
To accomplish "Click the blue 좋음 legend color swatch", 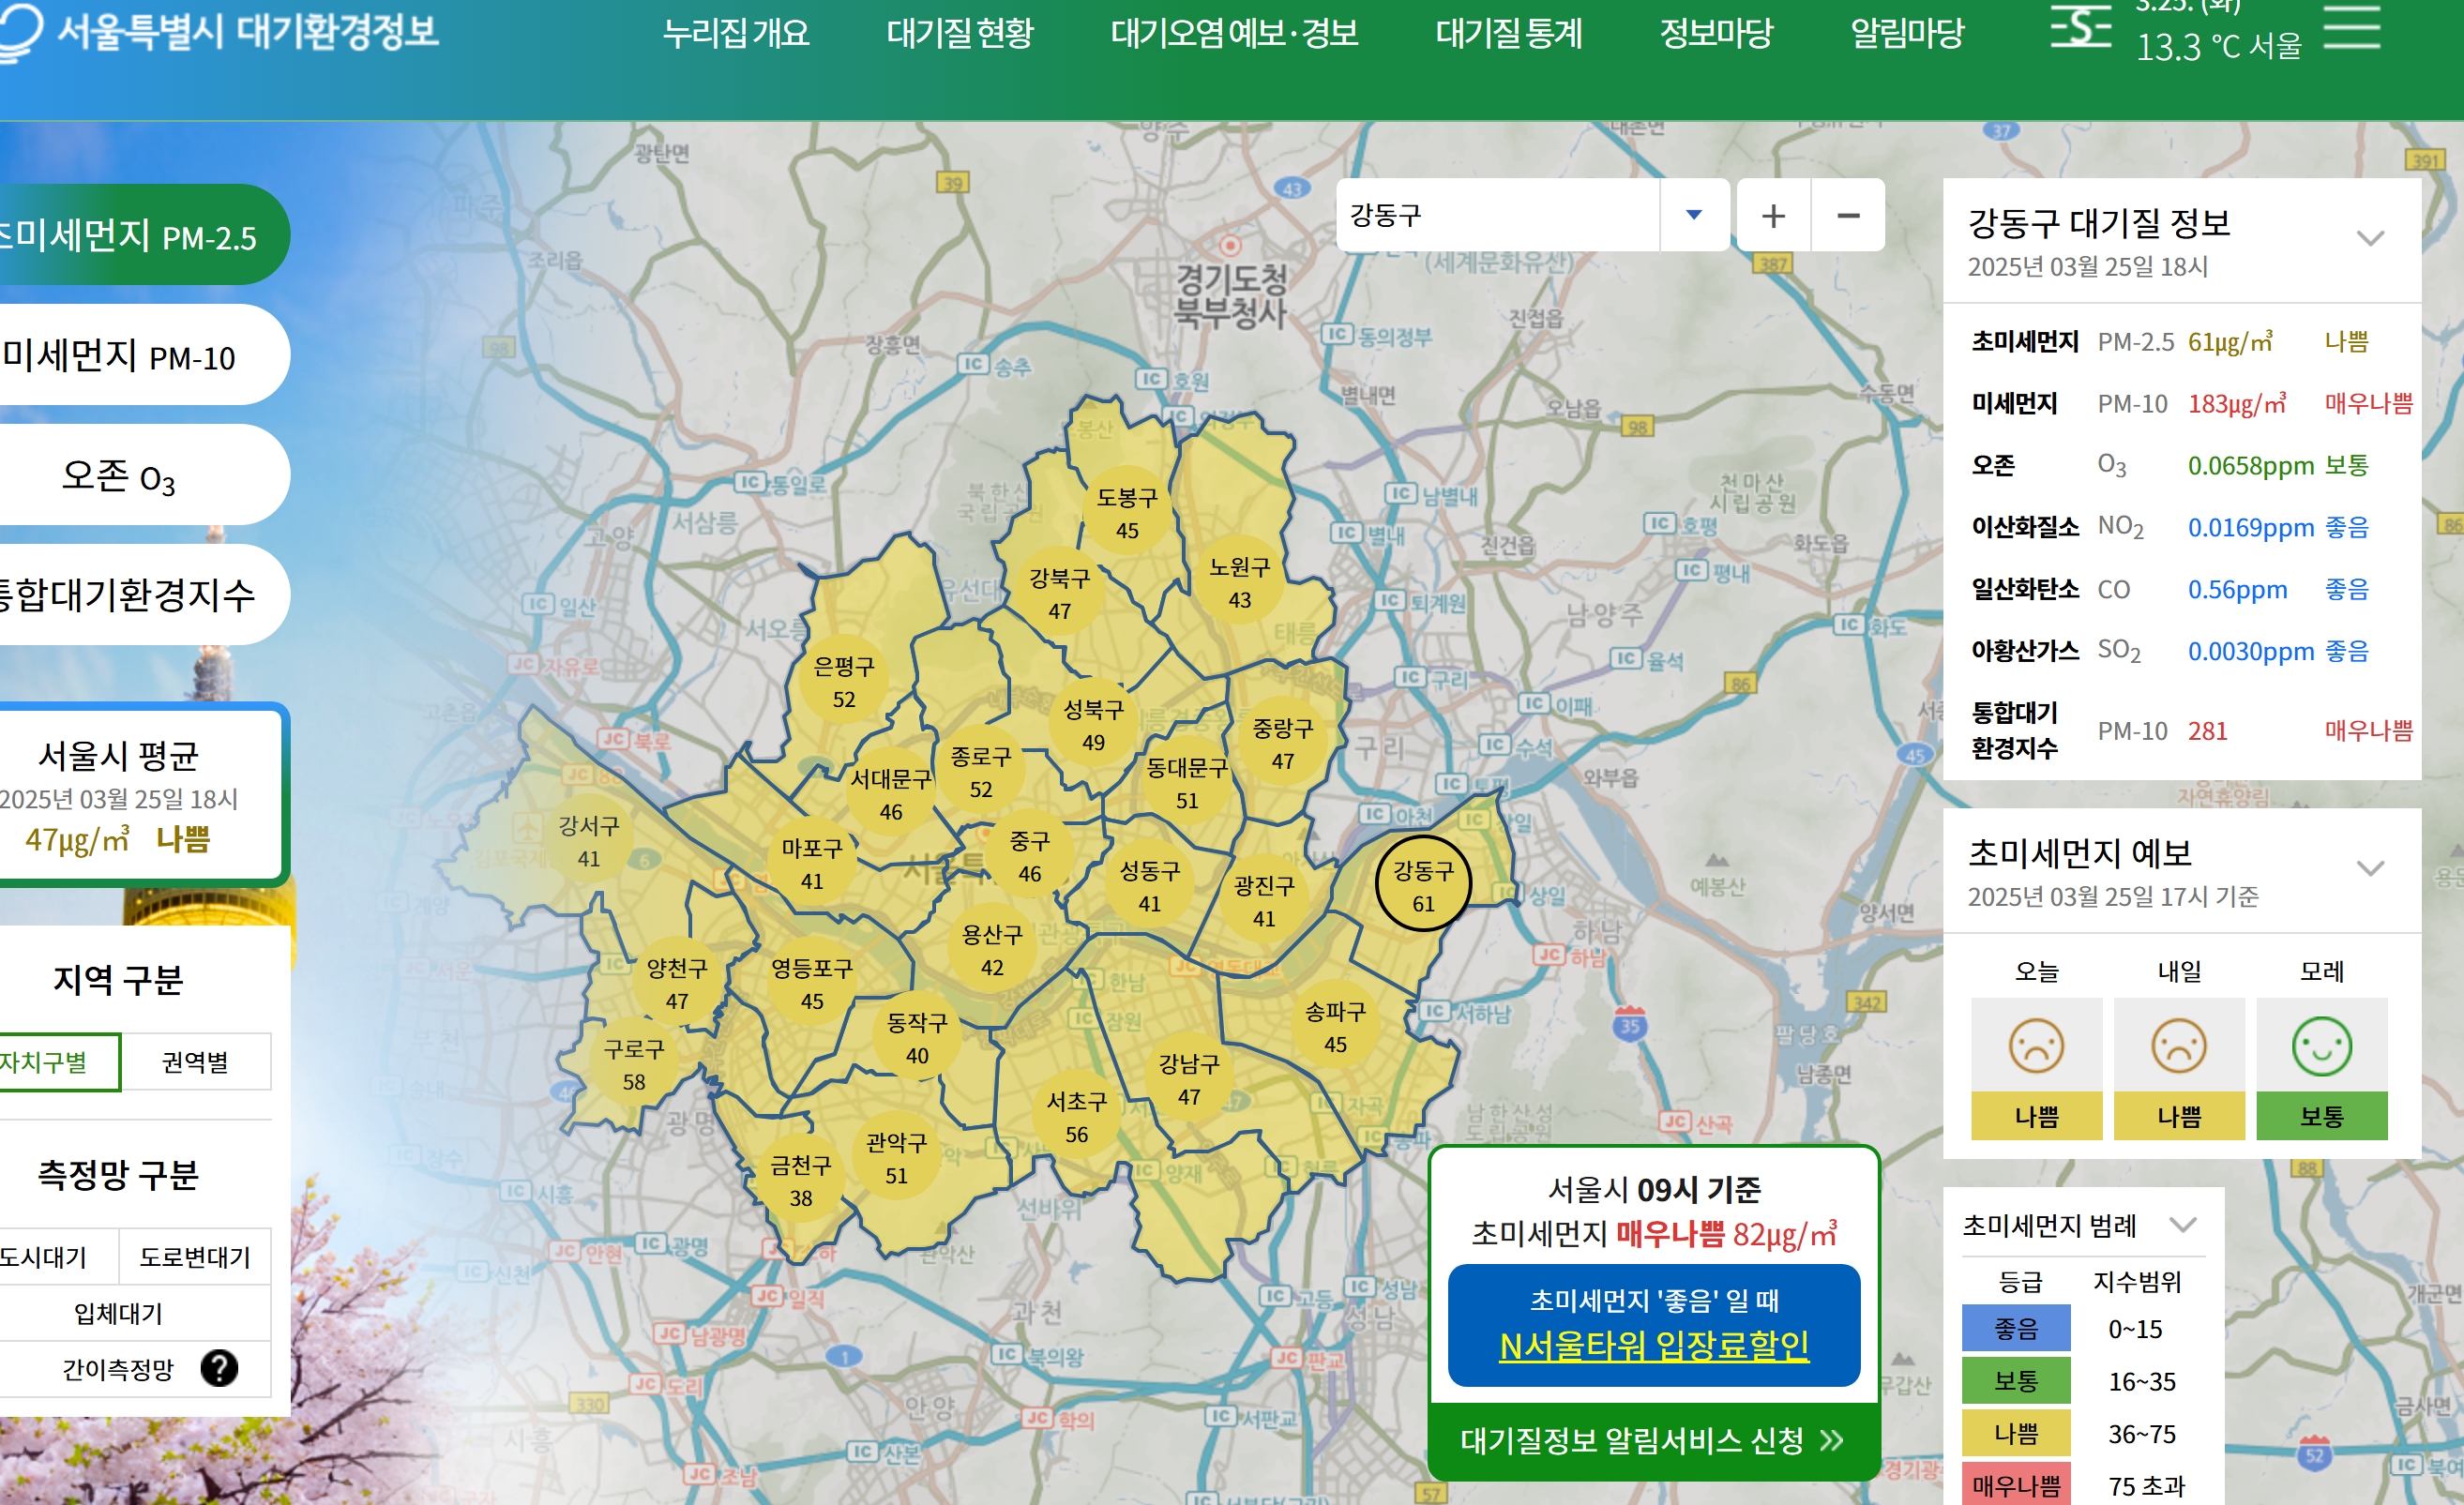I will tap(2015, 1328).
